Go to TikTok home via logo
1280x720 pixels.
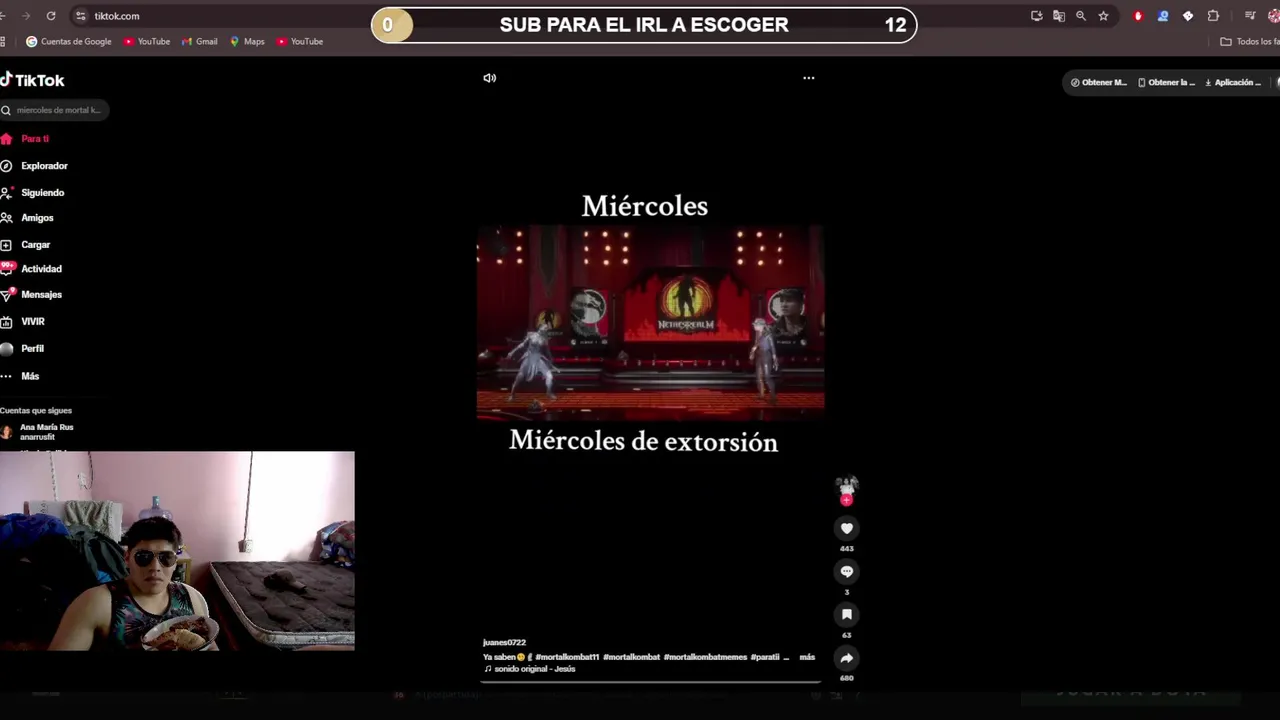pos(33,80)
